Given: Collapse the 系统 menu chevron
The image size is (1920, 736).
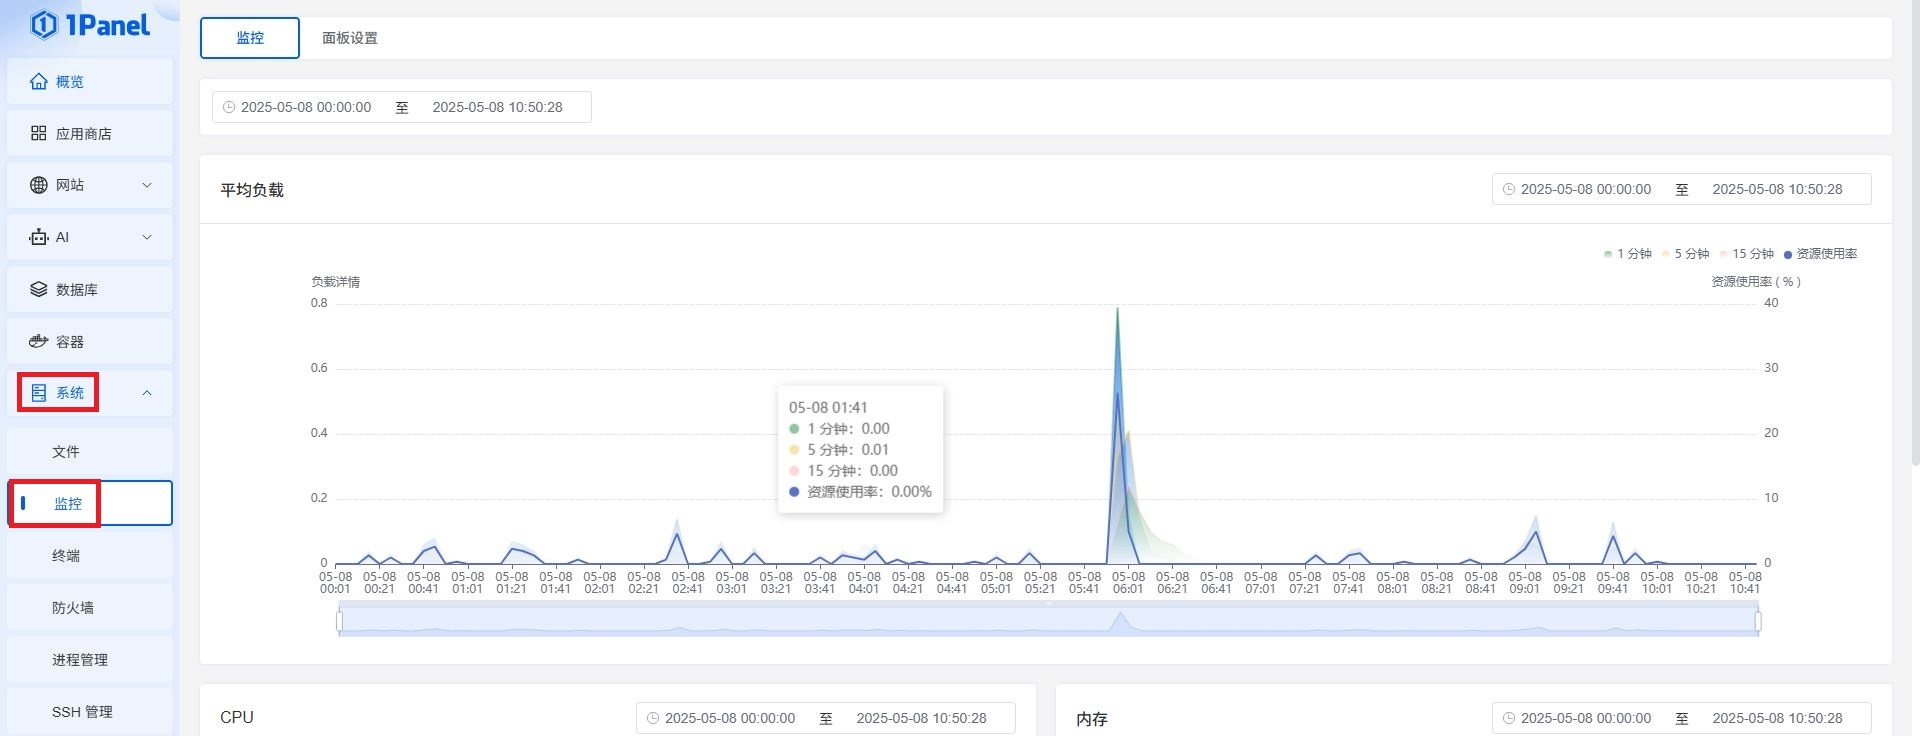Looking at the screenshot, I should click(x=147, y=393).
